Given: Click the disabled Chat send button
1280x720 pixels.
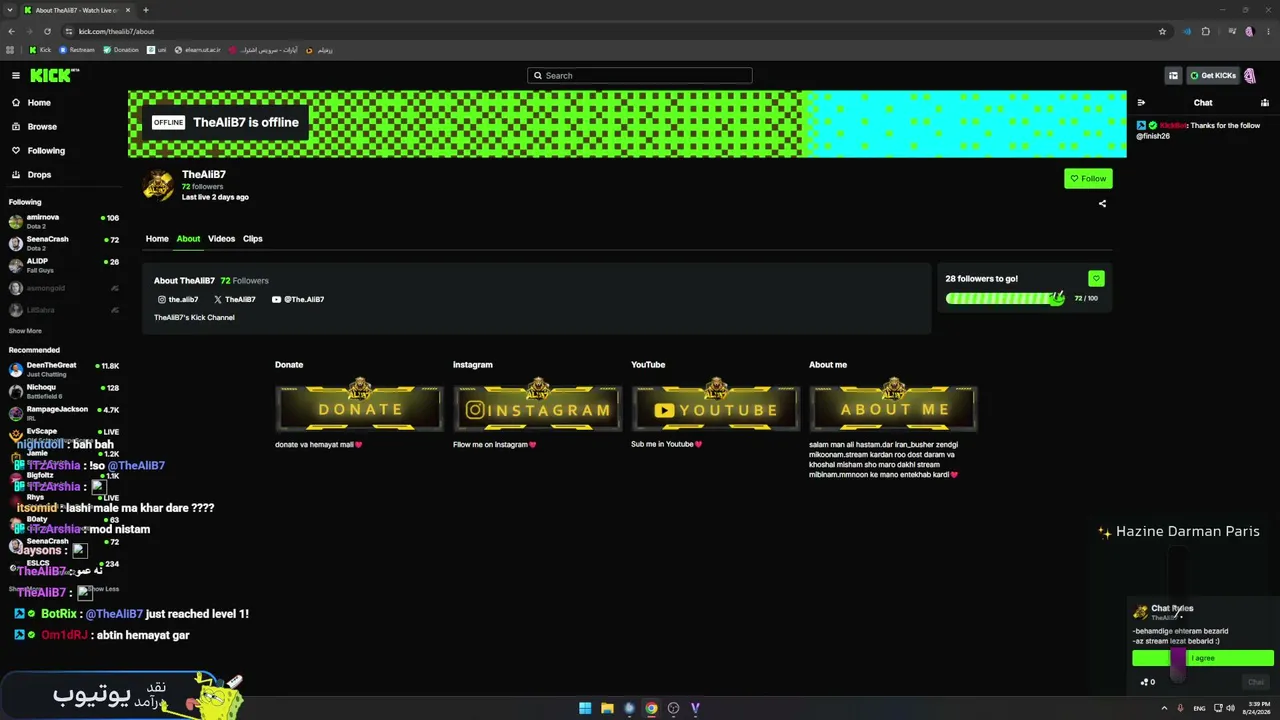Looking at the screenshot, I should click(1256, 682).
